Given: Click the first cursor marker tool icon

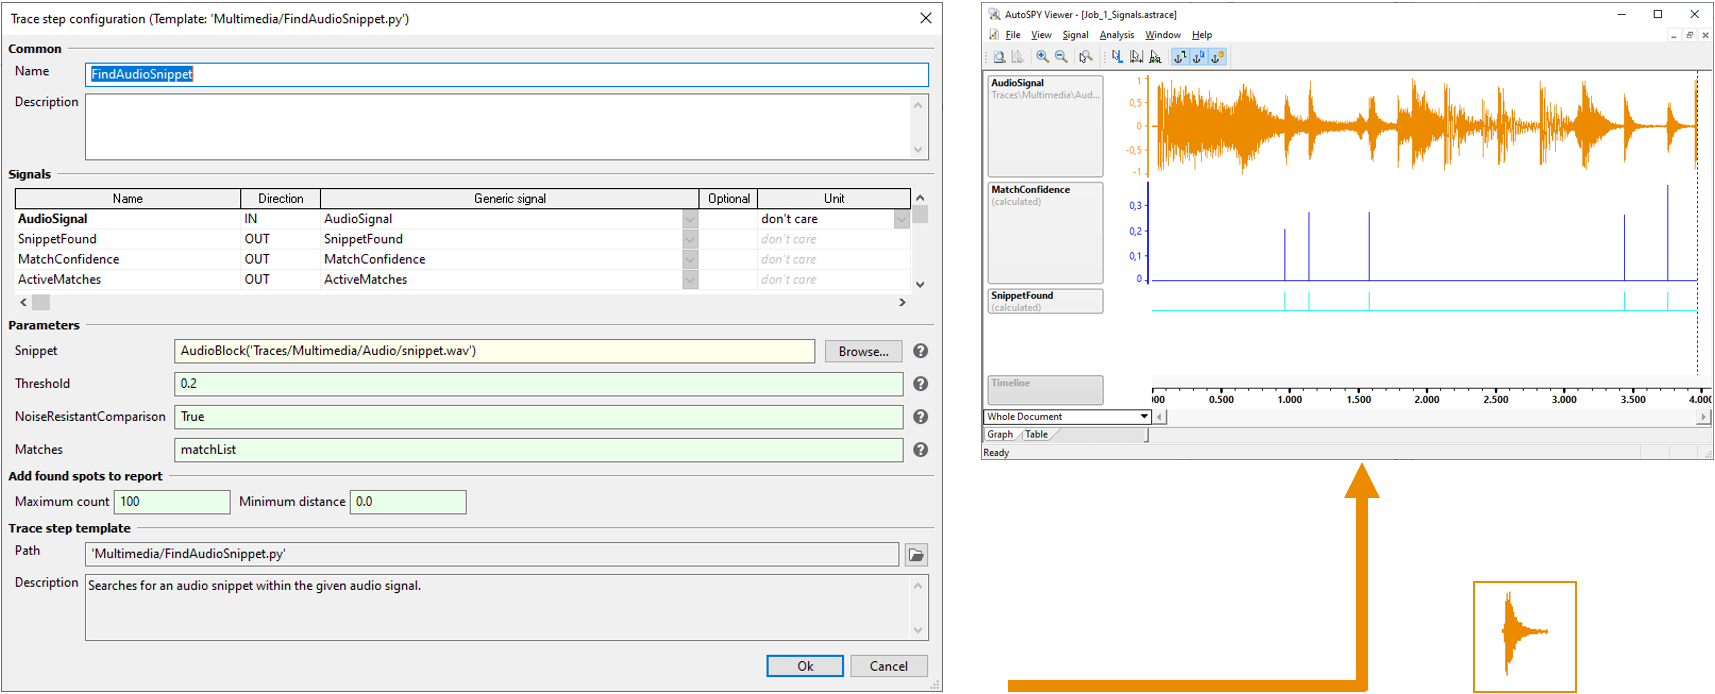Looking at the screenshot, I should [x=1117, y=57].
